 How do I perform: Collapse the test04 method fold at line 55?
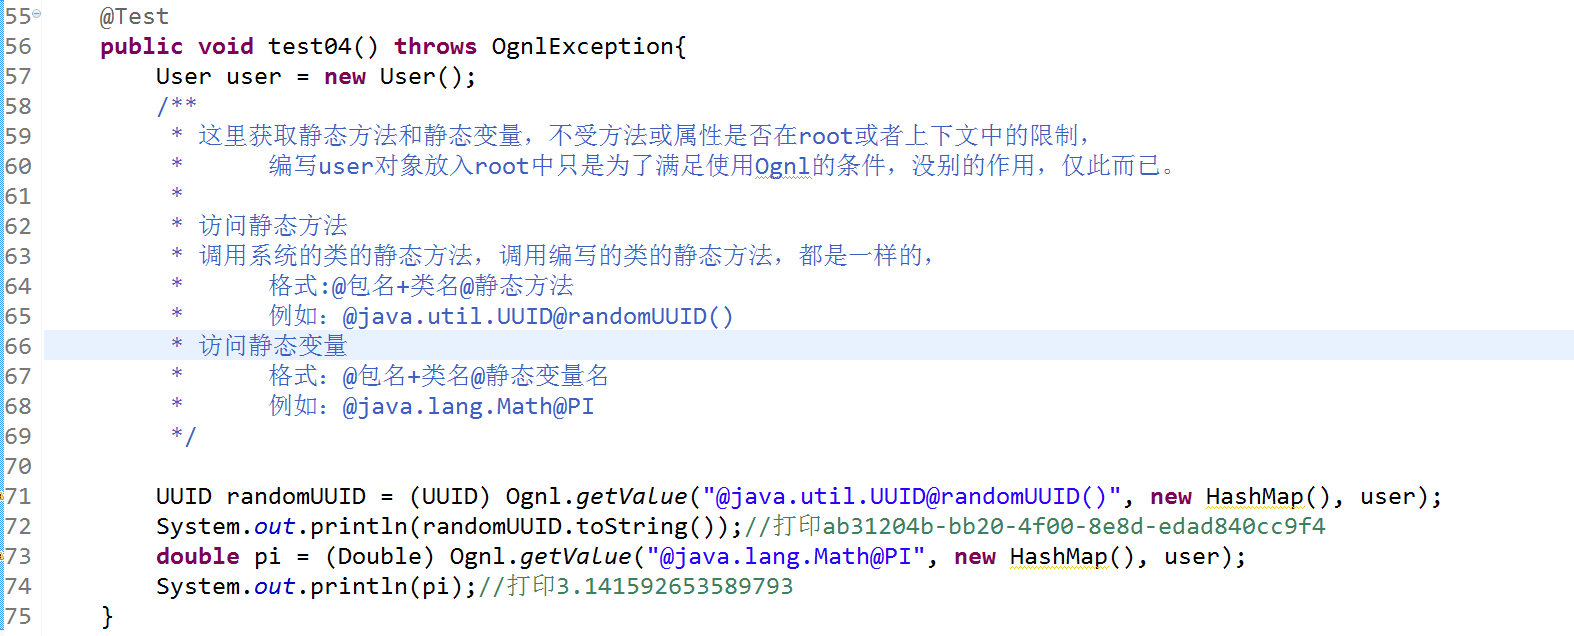[x=37, y=14]
